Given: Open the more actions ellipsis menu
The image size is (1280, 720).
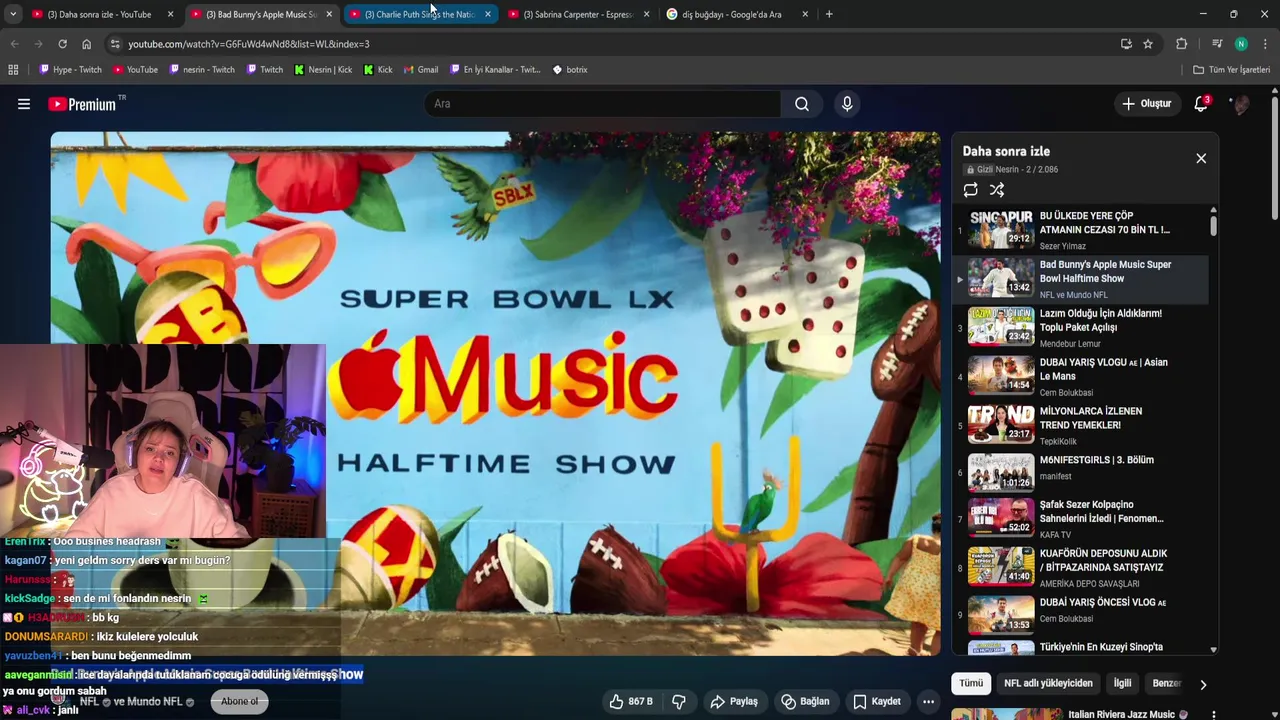Looking at the screenshot, I should tap(928, 701).
